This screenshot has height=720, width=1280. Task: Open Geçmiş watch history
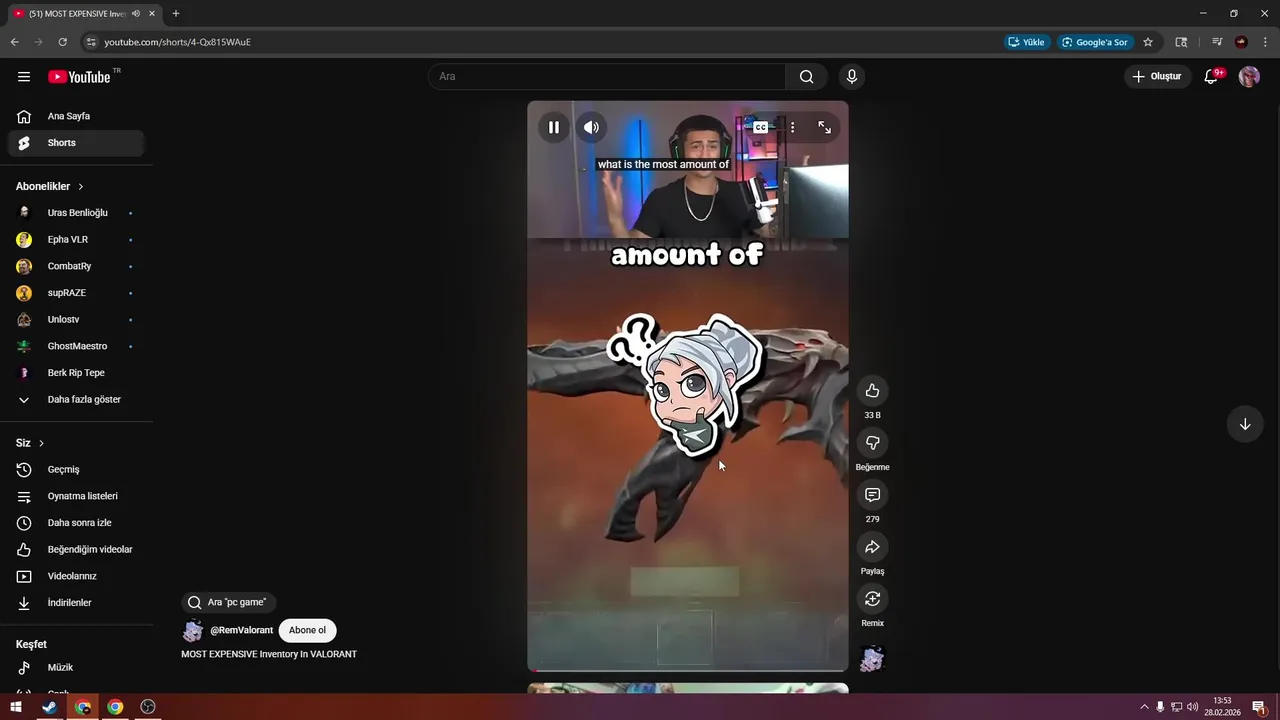coord(76,469)
